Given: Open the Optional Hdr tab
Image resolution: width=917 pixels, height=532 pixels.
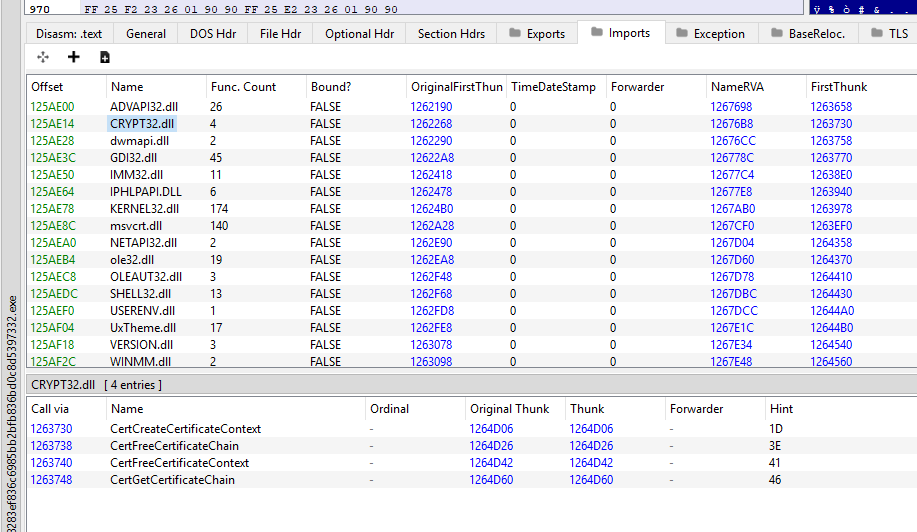Looking at the screenshot, I should [x=360, y=34].
